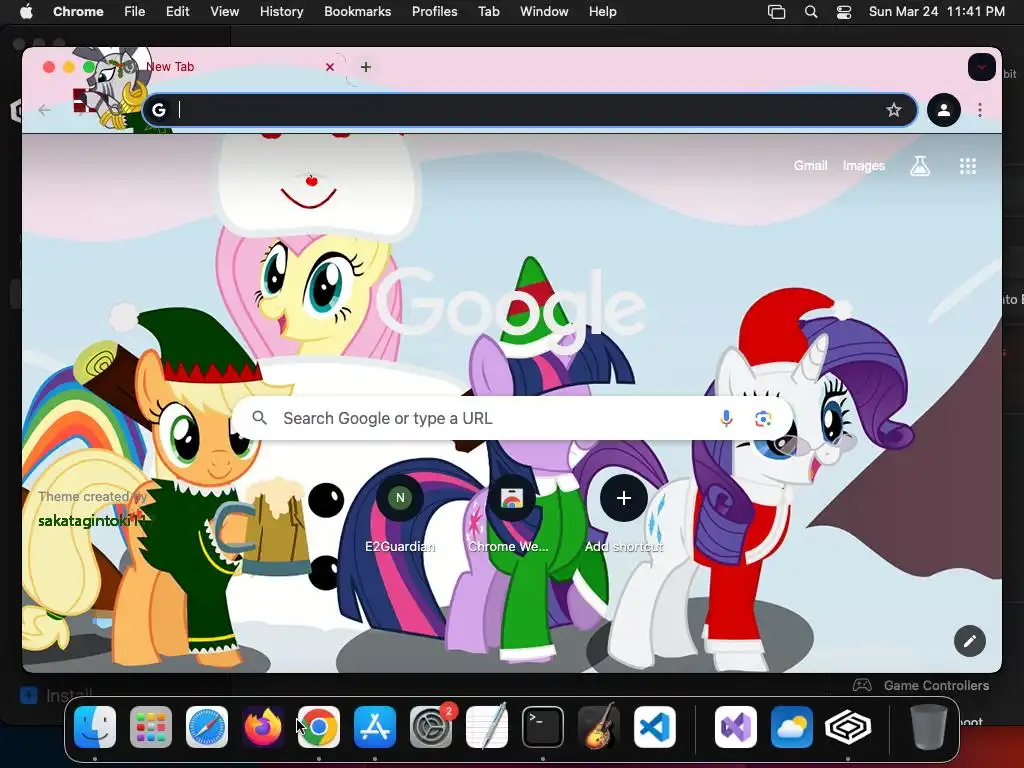Click the Chrome icon in the Dock

(319, 727)
